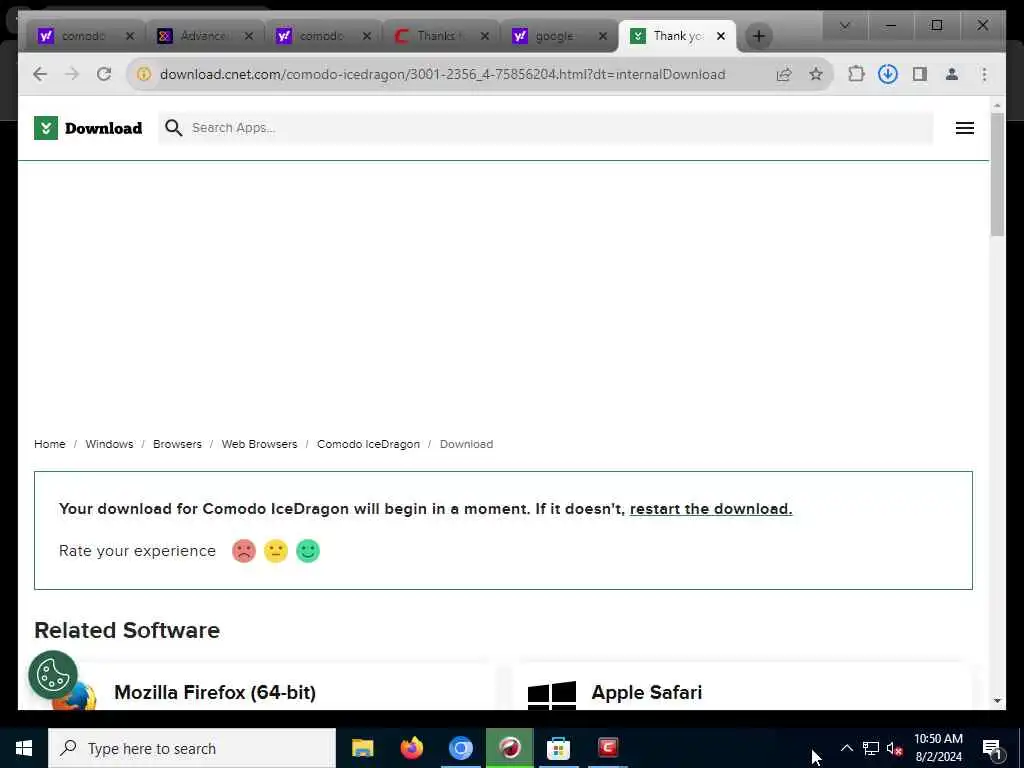Image resolution: width=1024 pixels, height=768 pixels.
Task: Switch to the first comodo Yahoo tab
Action: (x=83, y=36)
